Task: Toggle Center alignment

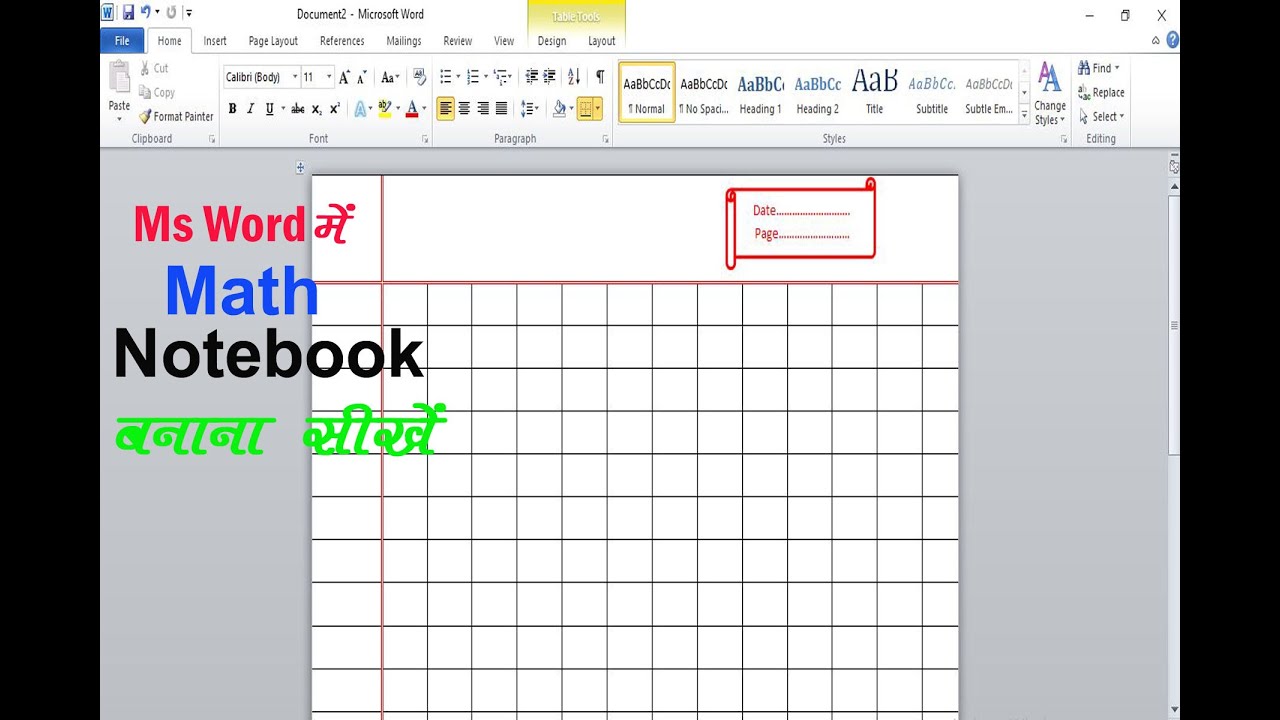Action: 464,109
